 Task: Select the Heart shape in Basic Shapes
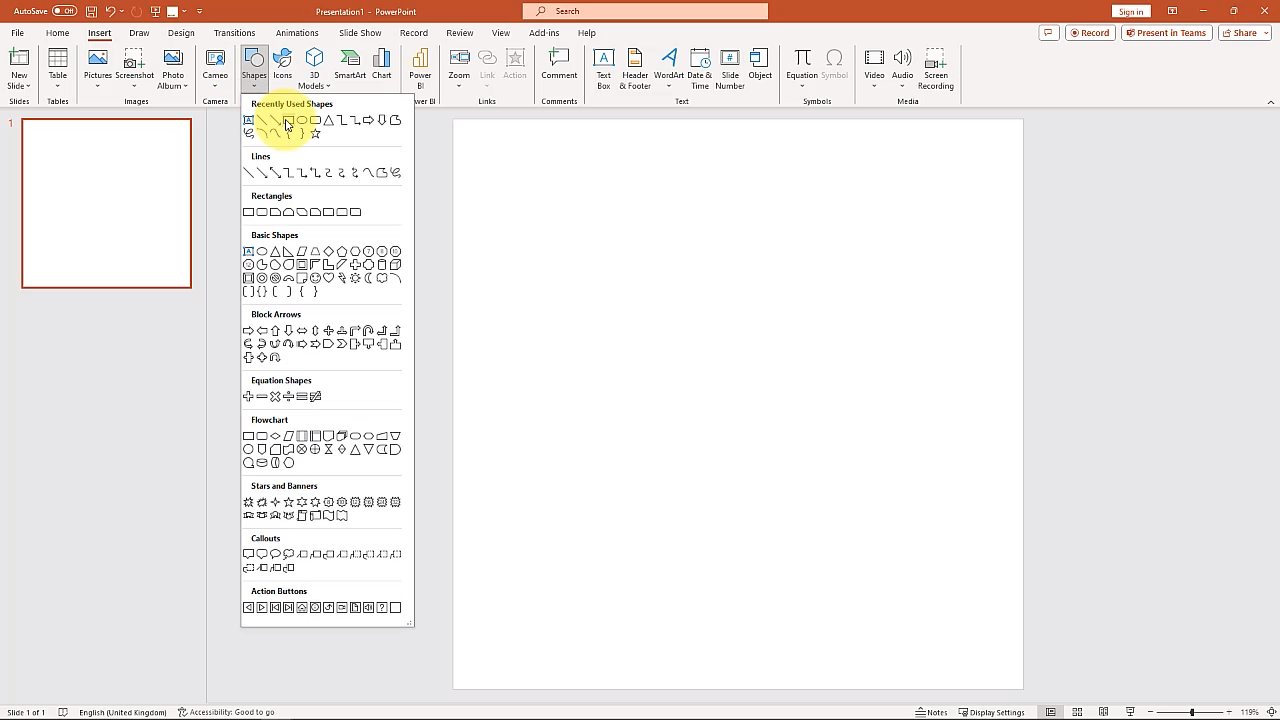click(328, 278)
